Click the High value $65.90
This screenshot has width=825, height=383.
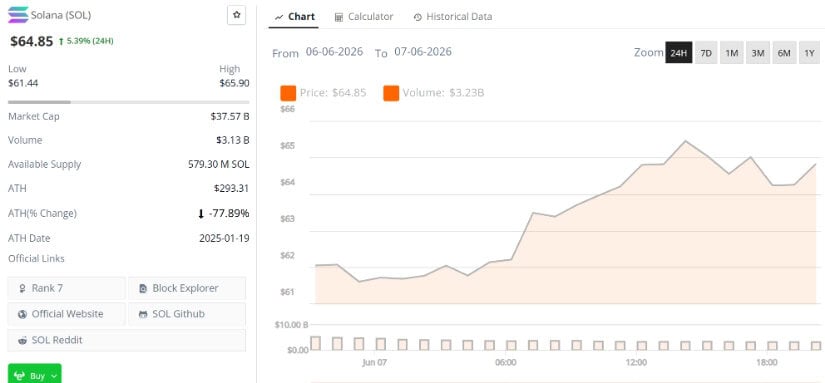point(235,83)
